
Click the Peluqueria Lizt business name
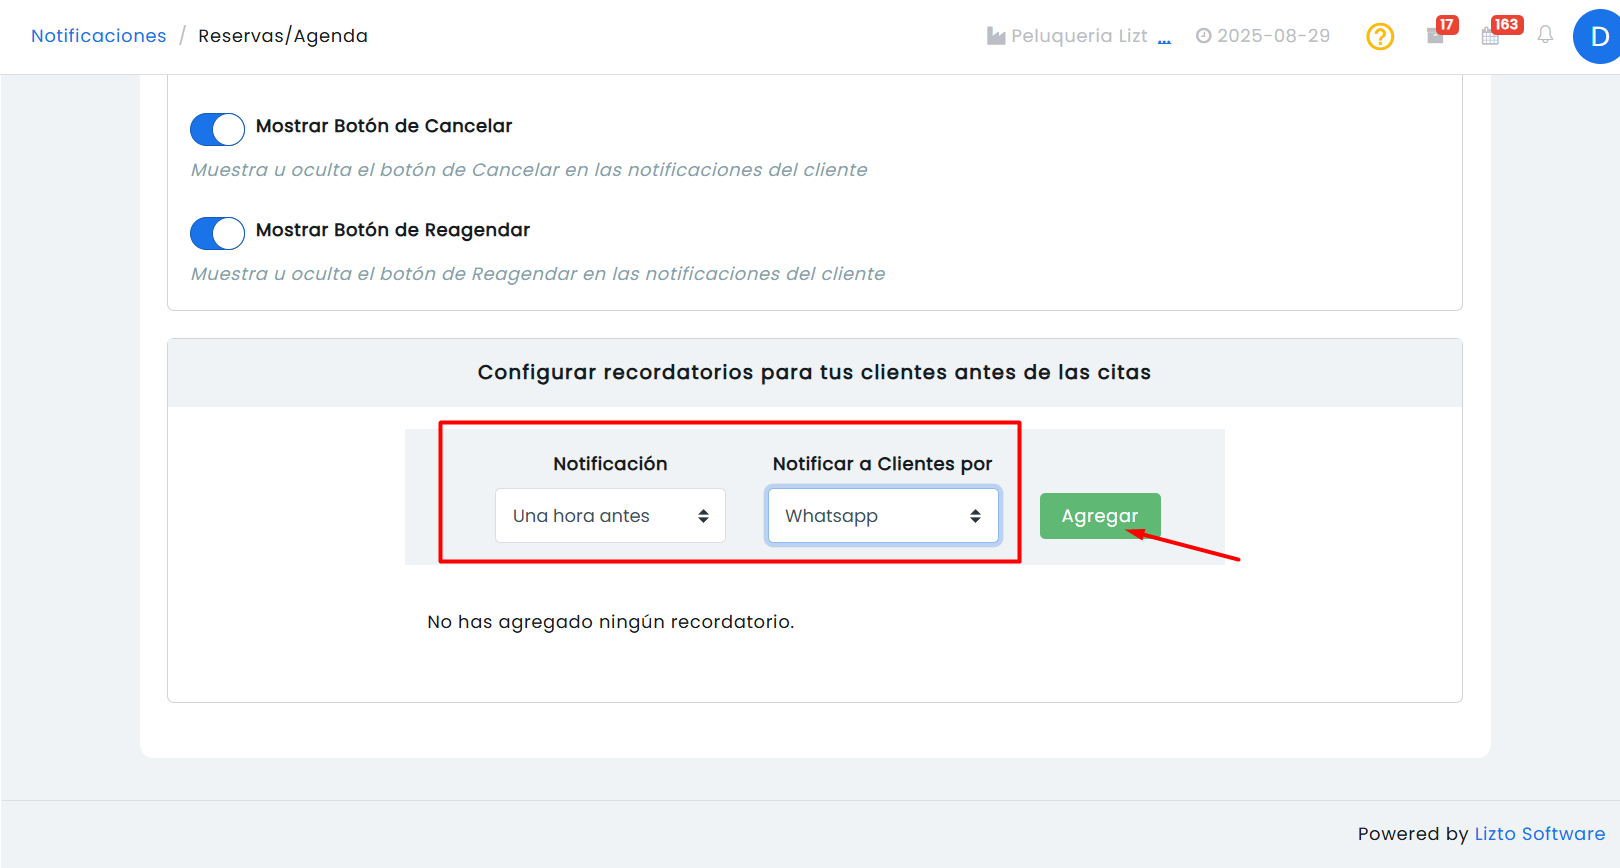[1079, 36]
